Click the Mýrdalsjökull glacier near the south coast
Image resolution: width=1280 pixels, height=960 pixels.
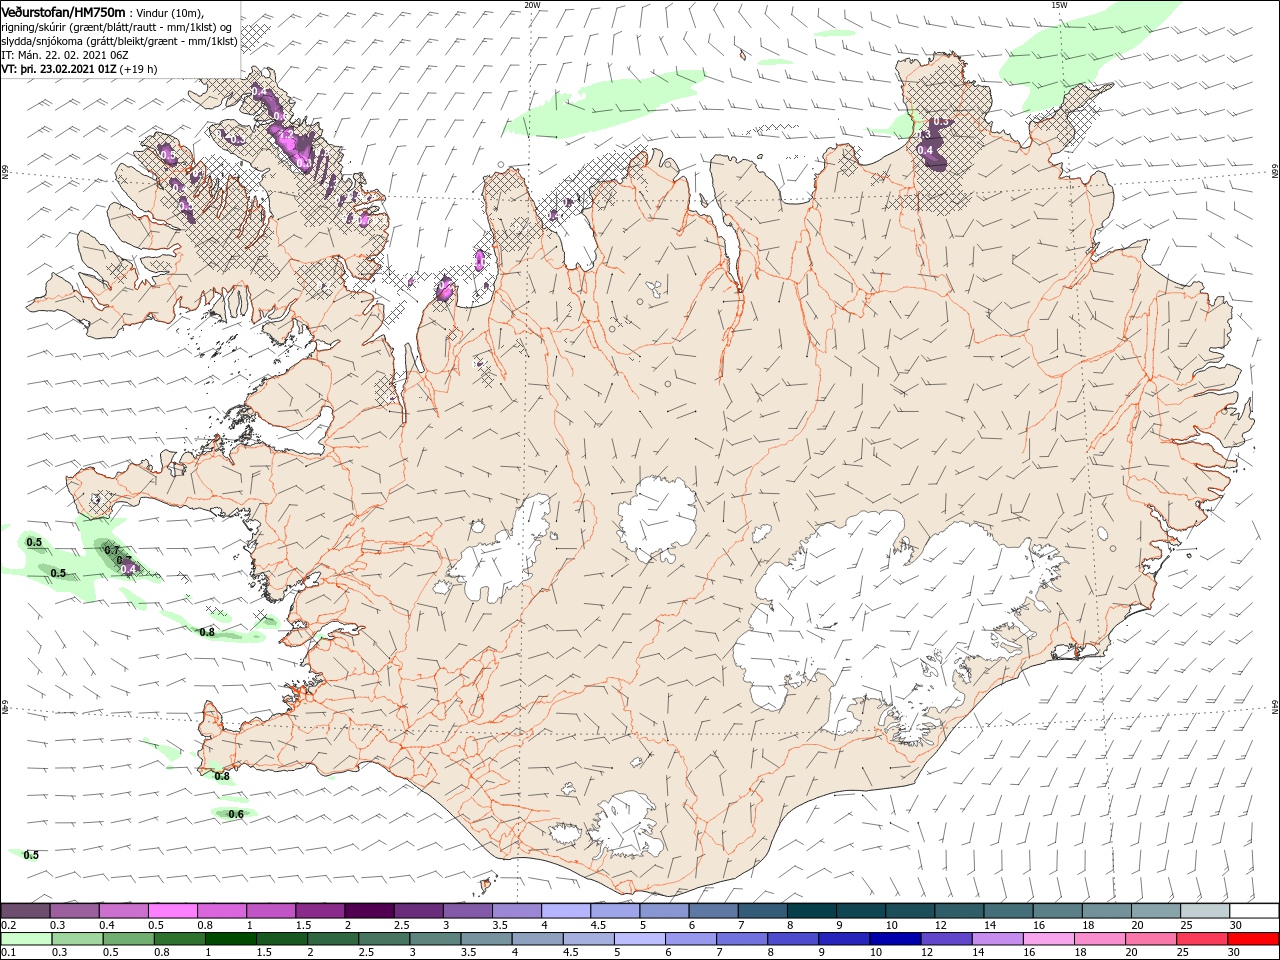point(627,825)
